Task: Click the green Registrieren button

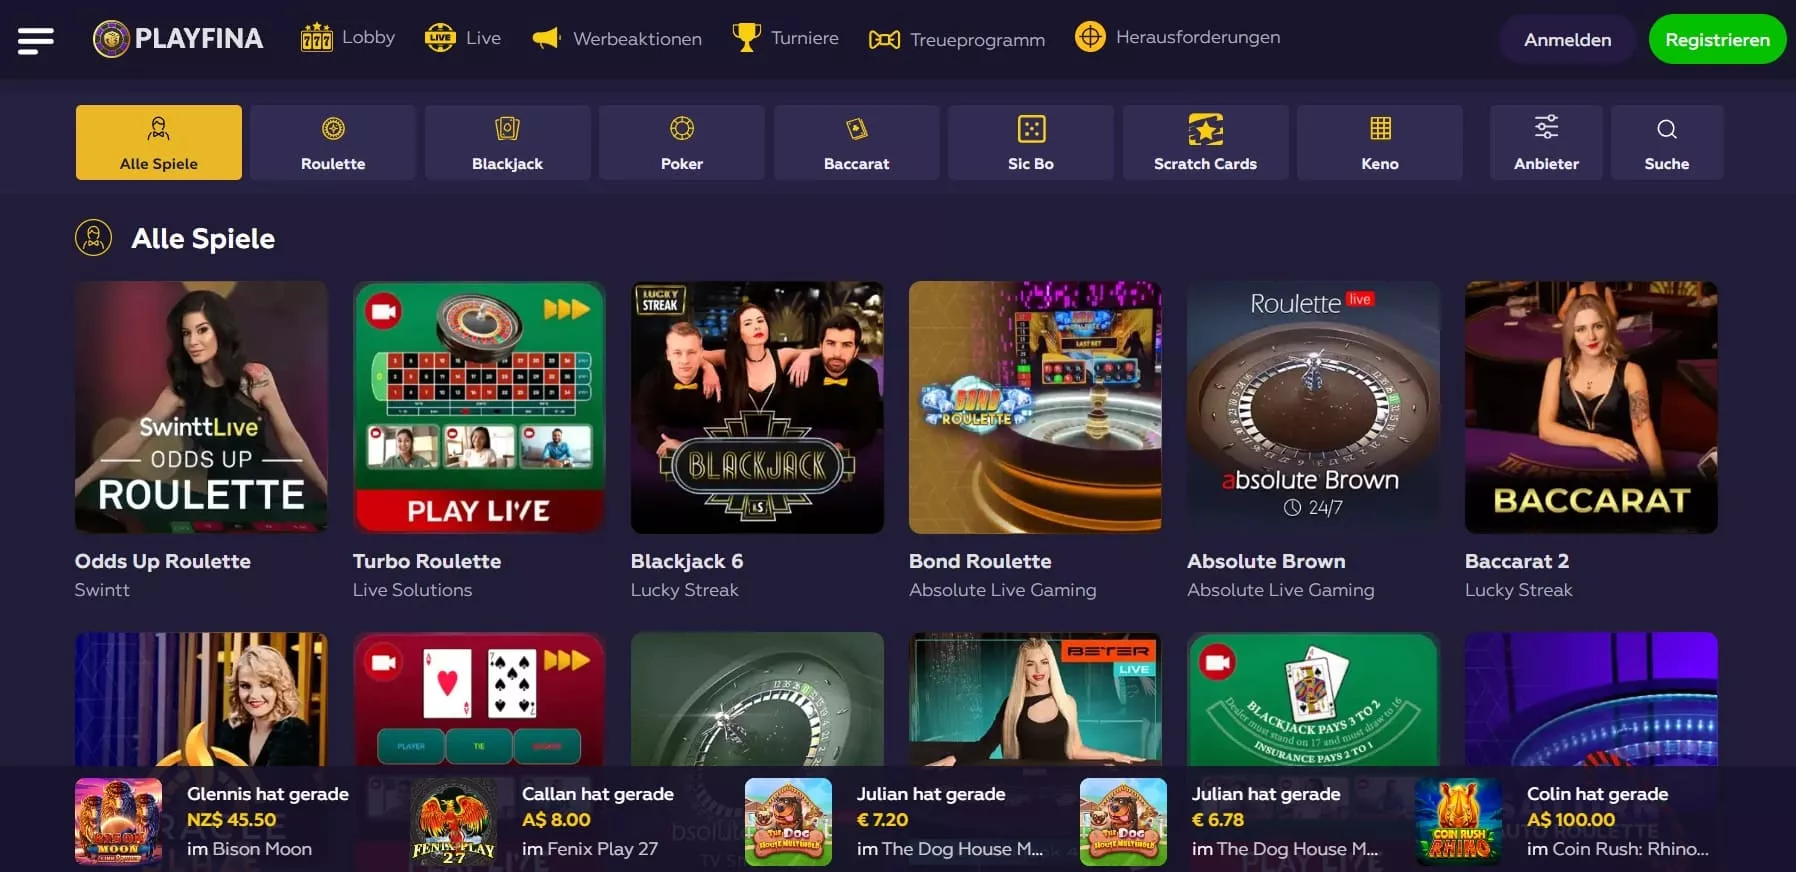Action: tap(1717, 40)
